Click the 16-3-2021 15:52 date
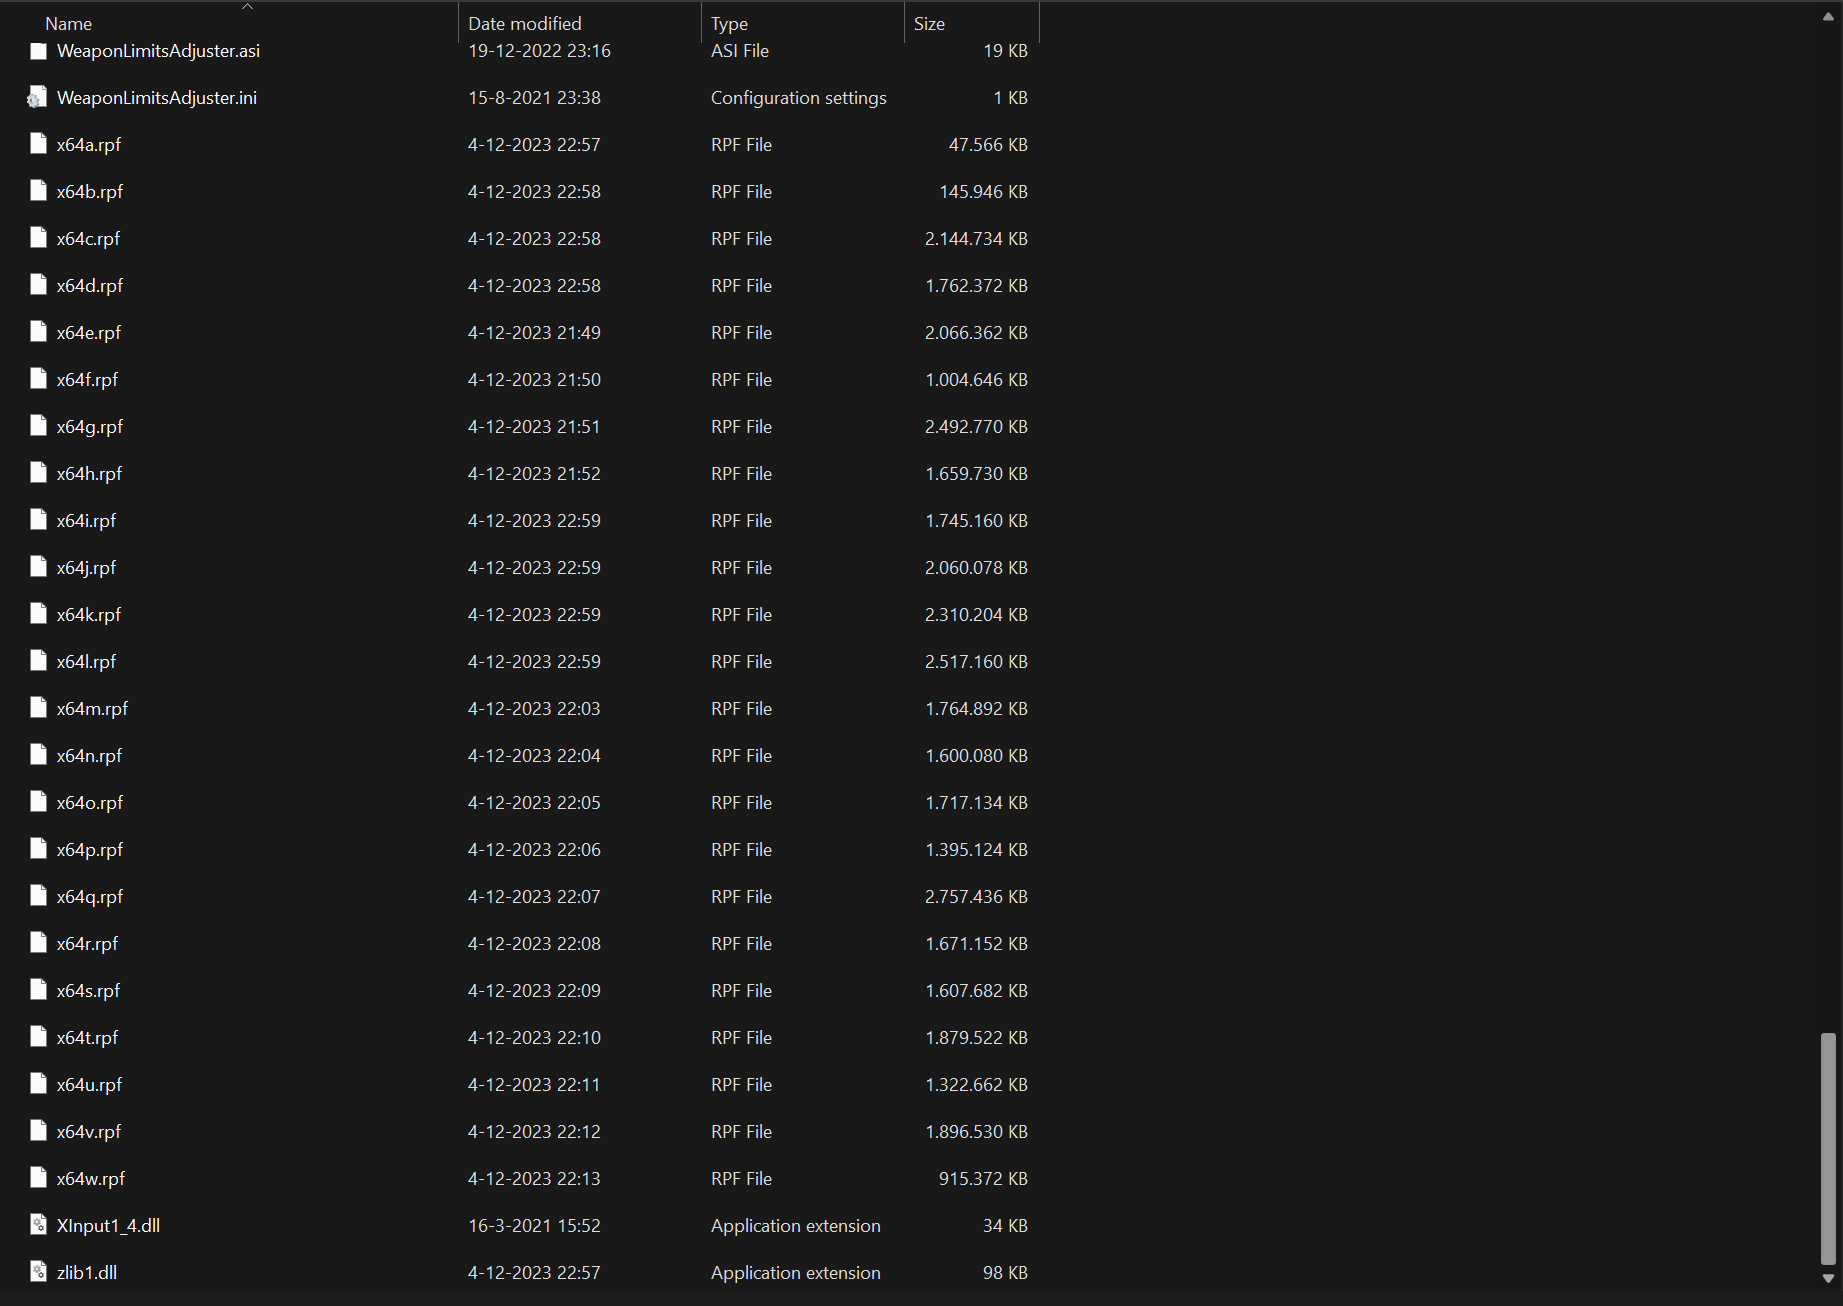 [534, 1225]
